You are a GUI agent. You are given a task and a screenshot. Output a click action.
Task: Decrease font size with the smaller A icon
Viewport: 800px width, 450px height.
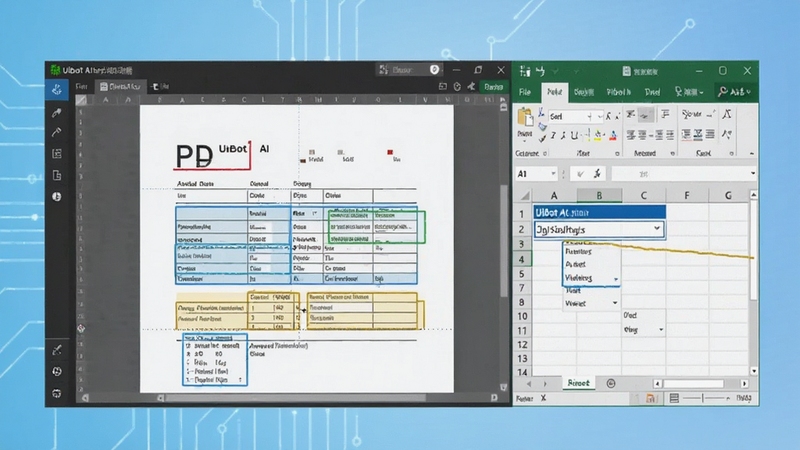[x=618, y=117]
